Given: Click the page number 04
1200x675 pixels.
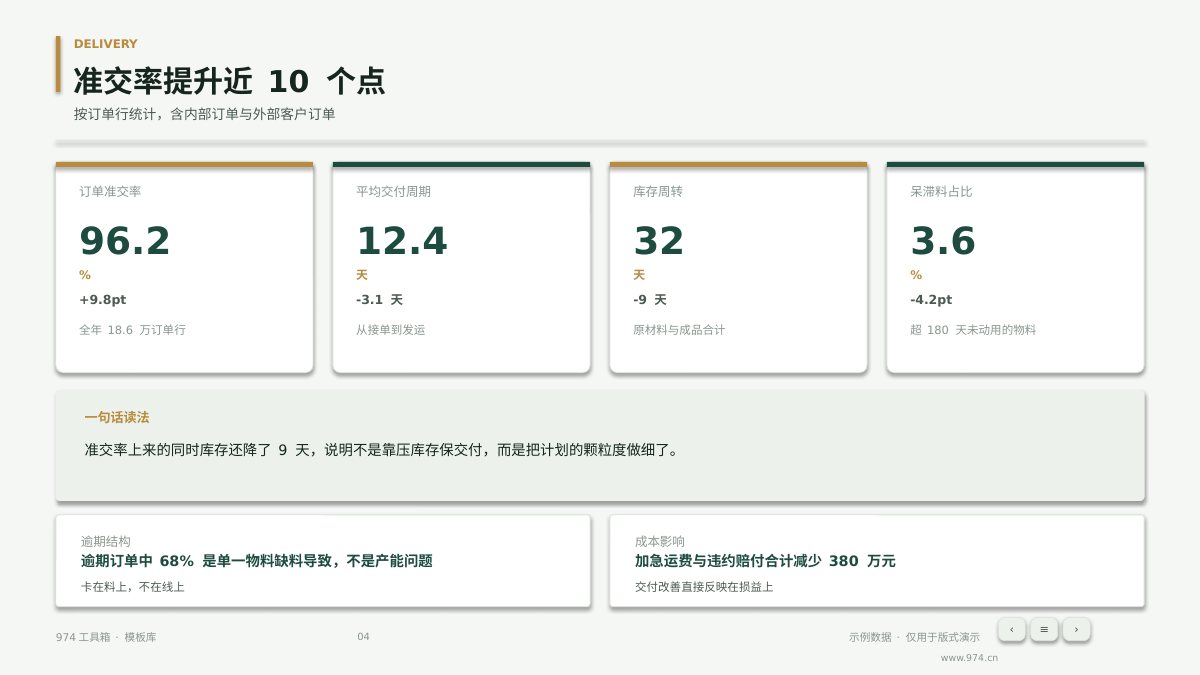Looking at the screenshot, I should point(363,637).
